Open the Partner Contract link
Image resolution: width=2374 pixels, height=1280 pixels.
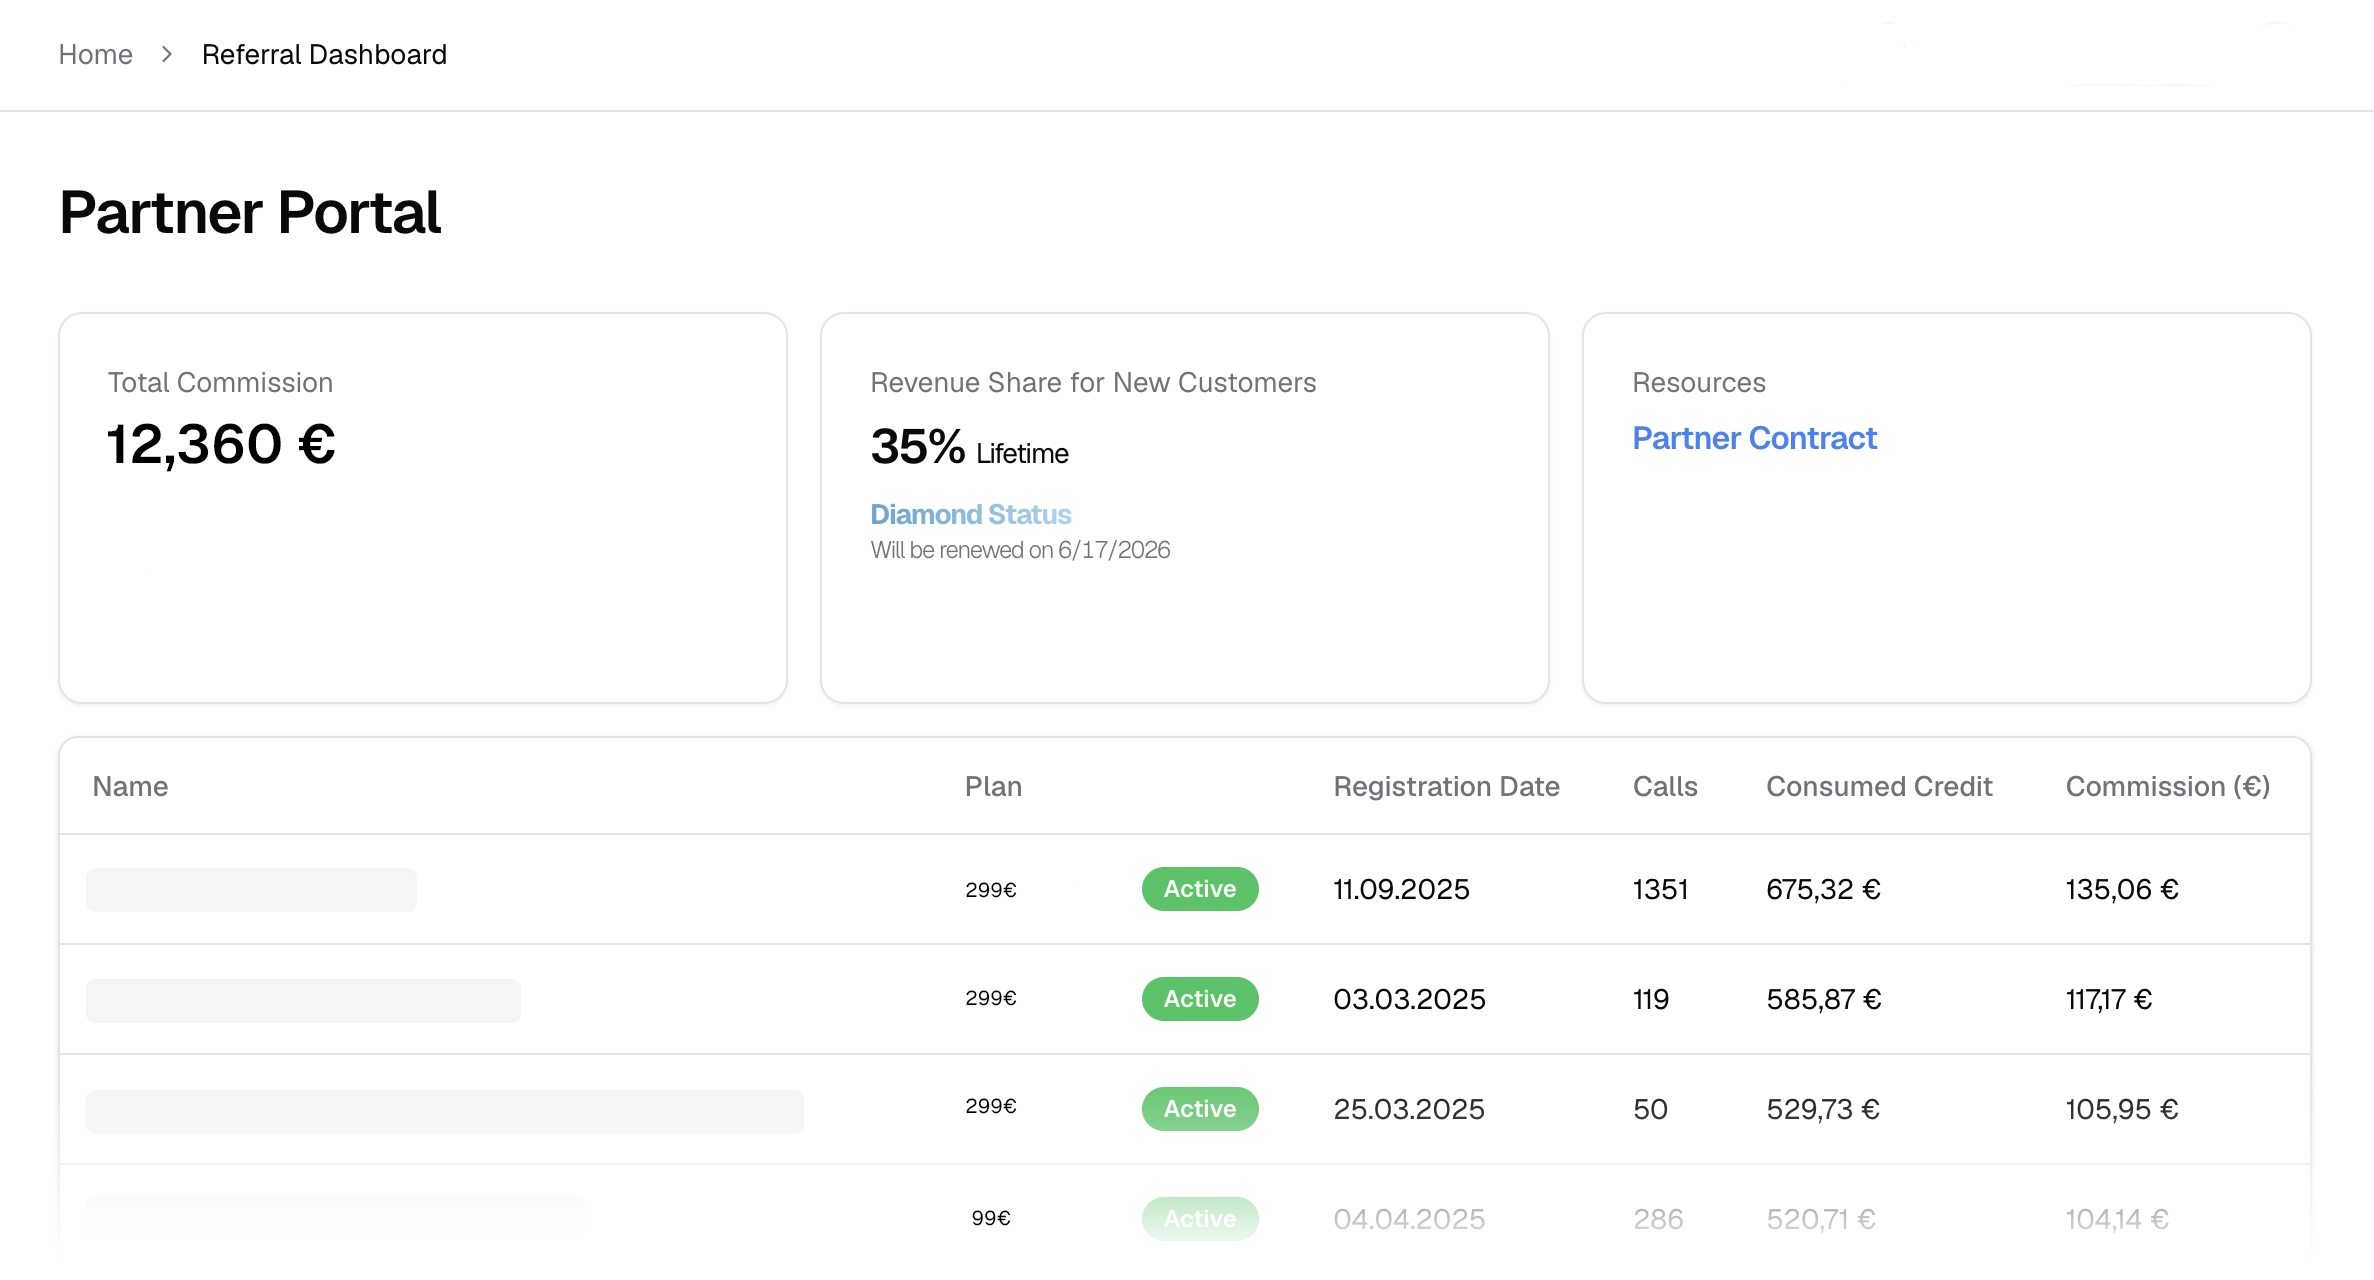pyautogui.click(x=1754, y=438)
